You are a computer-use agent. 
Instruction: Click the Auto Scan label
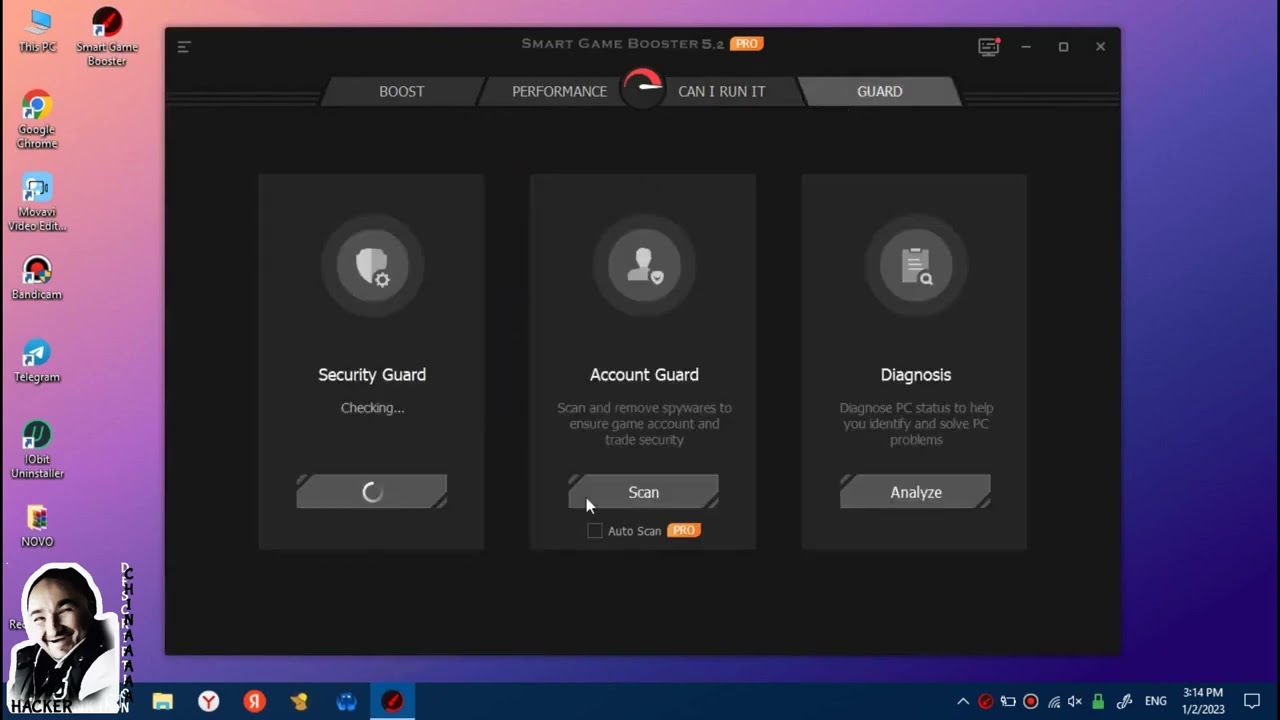pyautogui.click(x=634, y=531)
